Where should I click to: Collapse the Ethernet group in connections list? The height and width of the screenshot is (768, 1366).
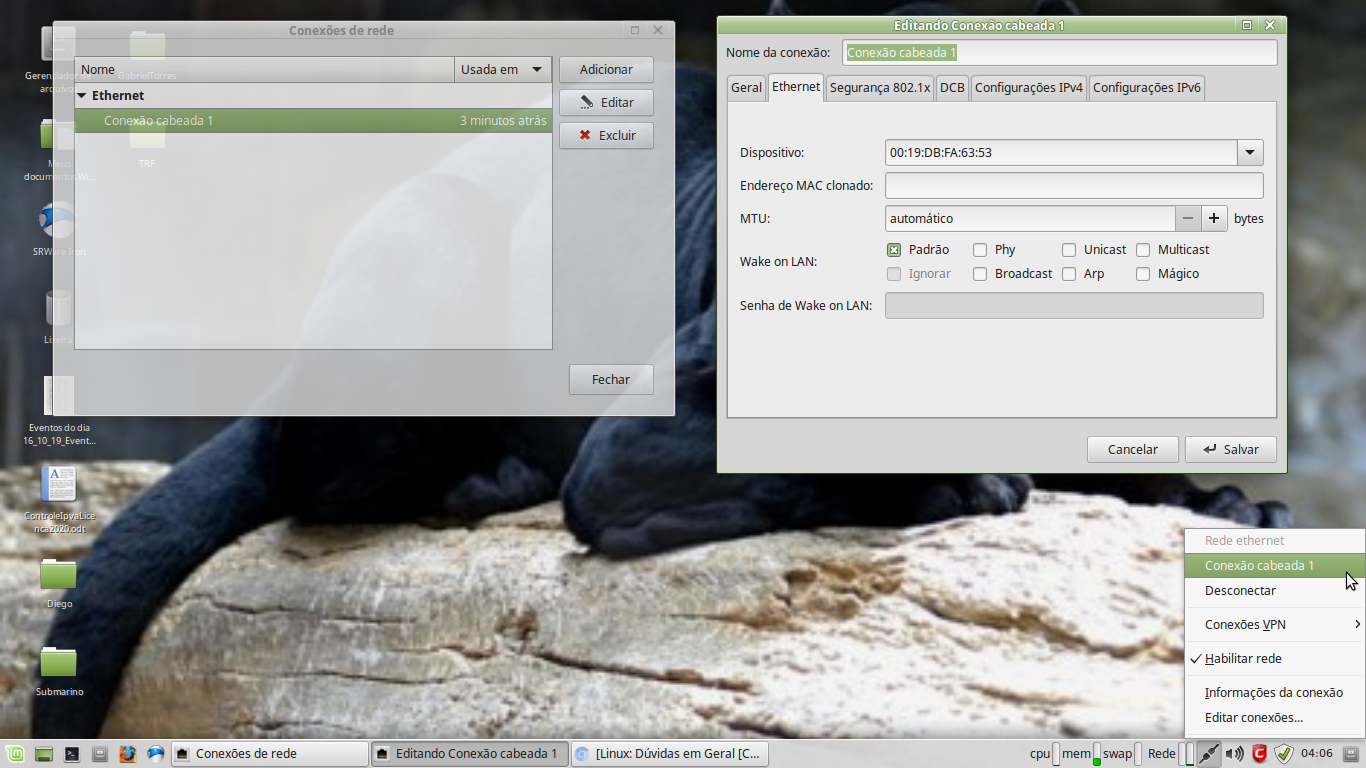(x=82, y=96)
